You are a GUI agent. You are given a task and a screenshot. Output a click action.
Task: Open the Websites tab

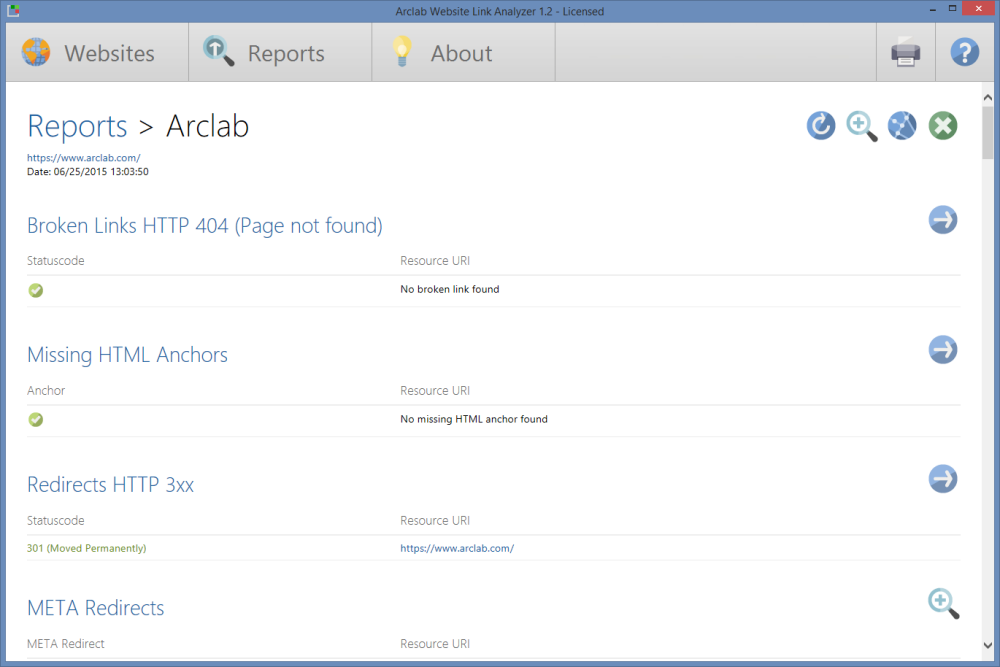click(x=97, y=53)
